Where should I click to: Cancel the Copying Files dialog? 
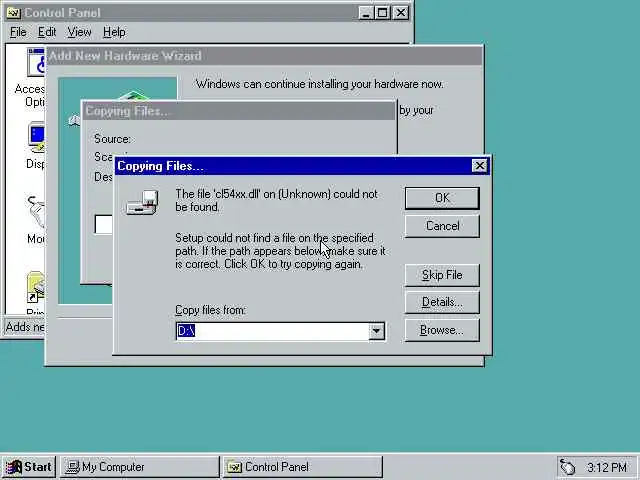(442, 226)
